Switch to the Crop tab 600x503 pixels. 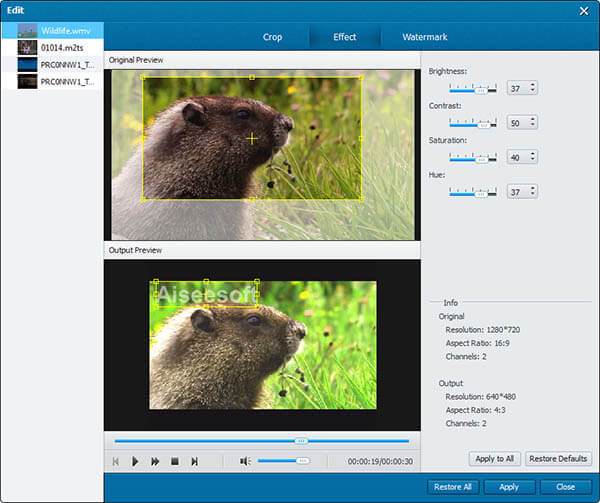[272, 37]
